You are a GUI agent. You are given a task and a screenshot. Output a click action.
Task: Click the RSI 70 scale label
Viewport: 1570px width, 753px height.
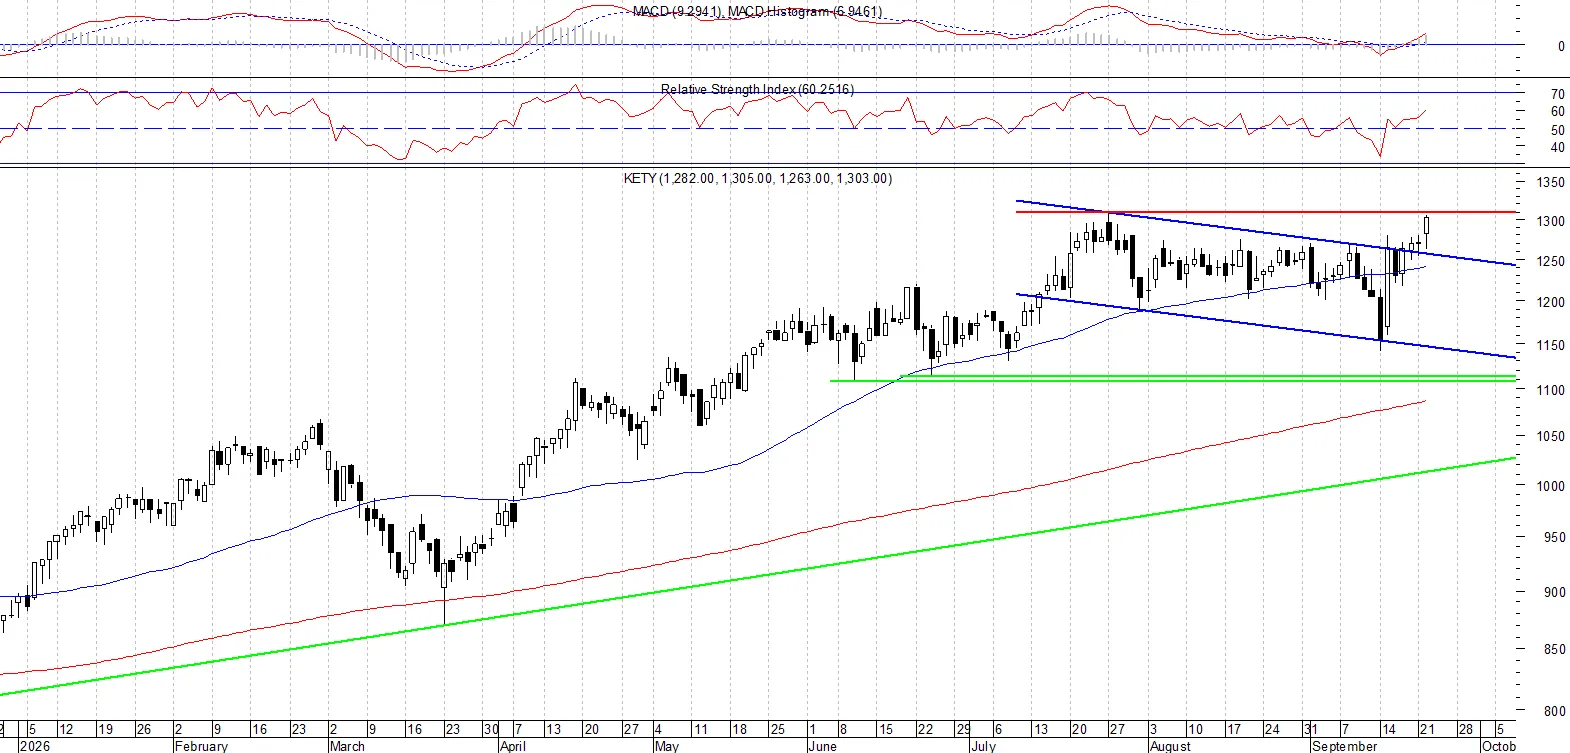[x=1558, y=95]
